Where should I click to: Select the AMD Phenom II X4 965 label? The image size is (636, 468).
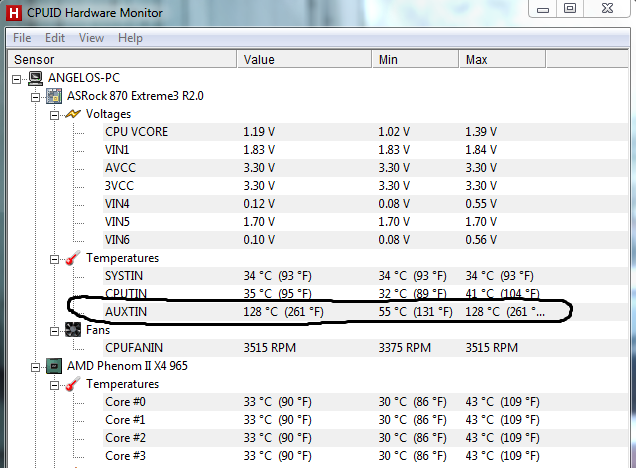coord(127,366)
